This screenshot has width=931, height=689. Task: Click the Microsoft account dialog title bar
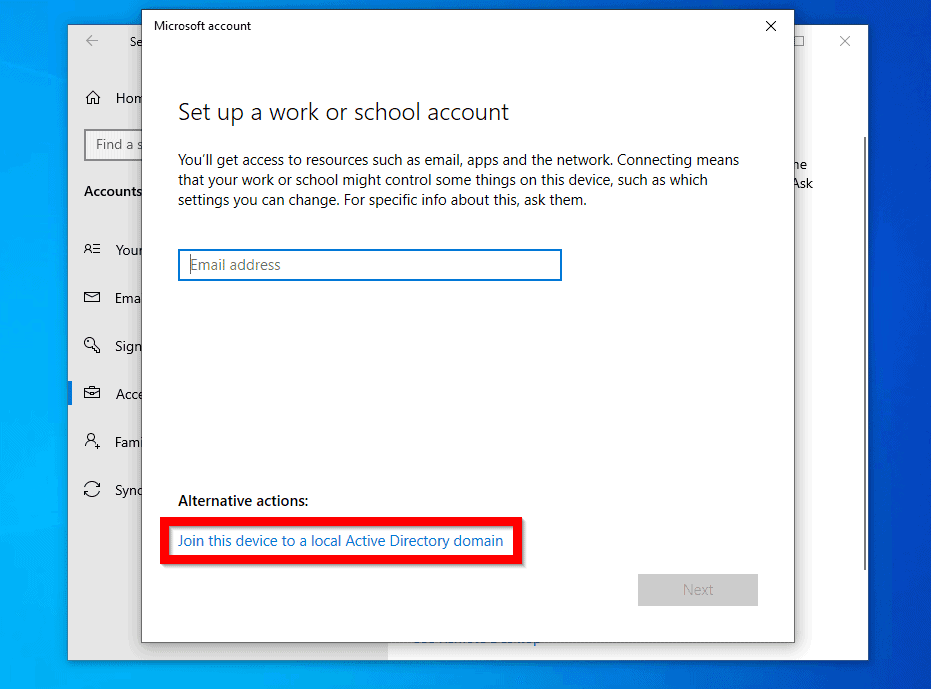coord(450,26)
